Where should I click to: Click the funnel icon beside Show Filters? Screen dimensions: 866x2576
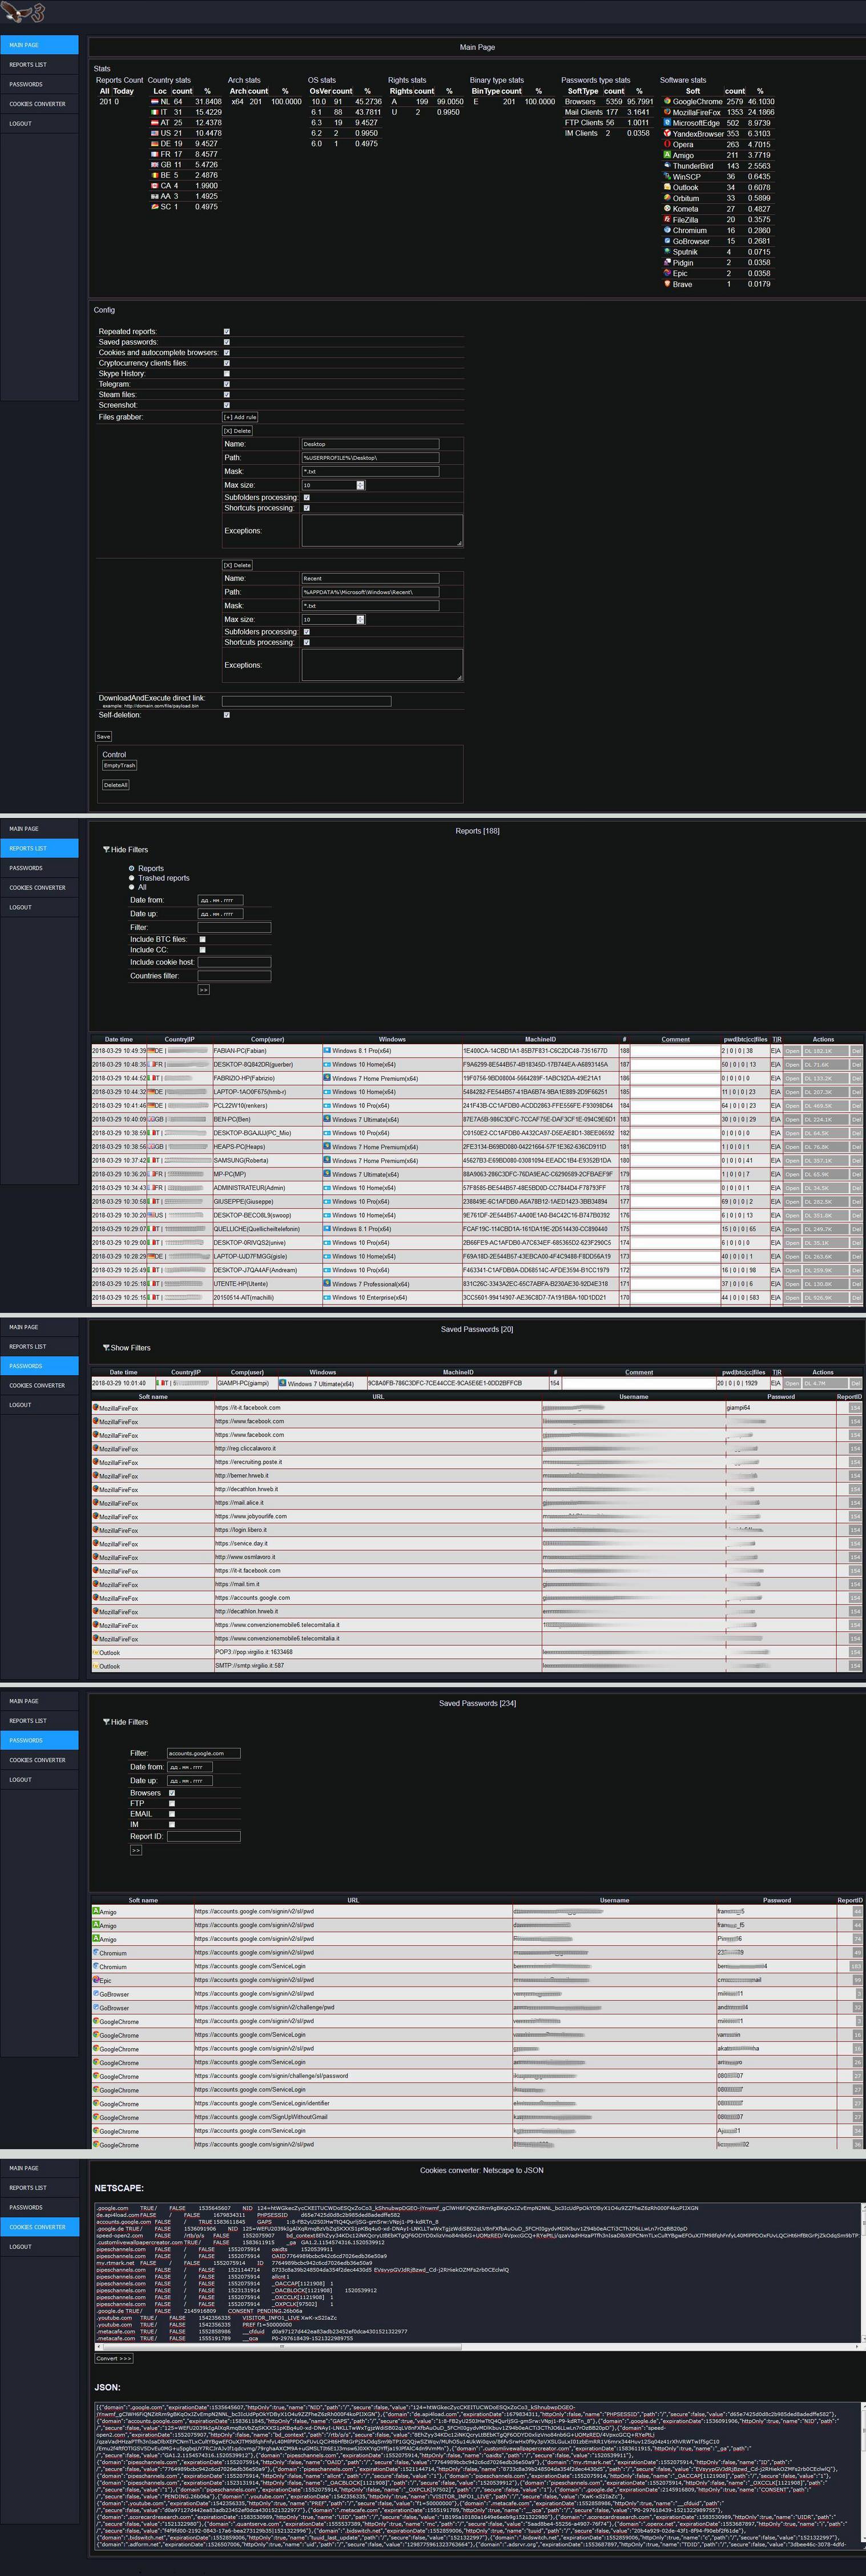(x=106, y=1347)
